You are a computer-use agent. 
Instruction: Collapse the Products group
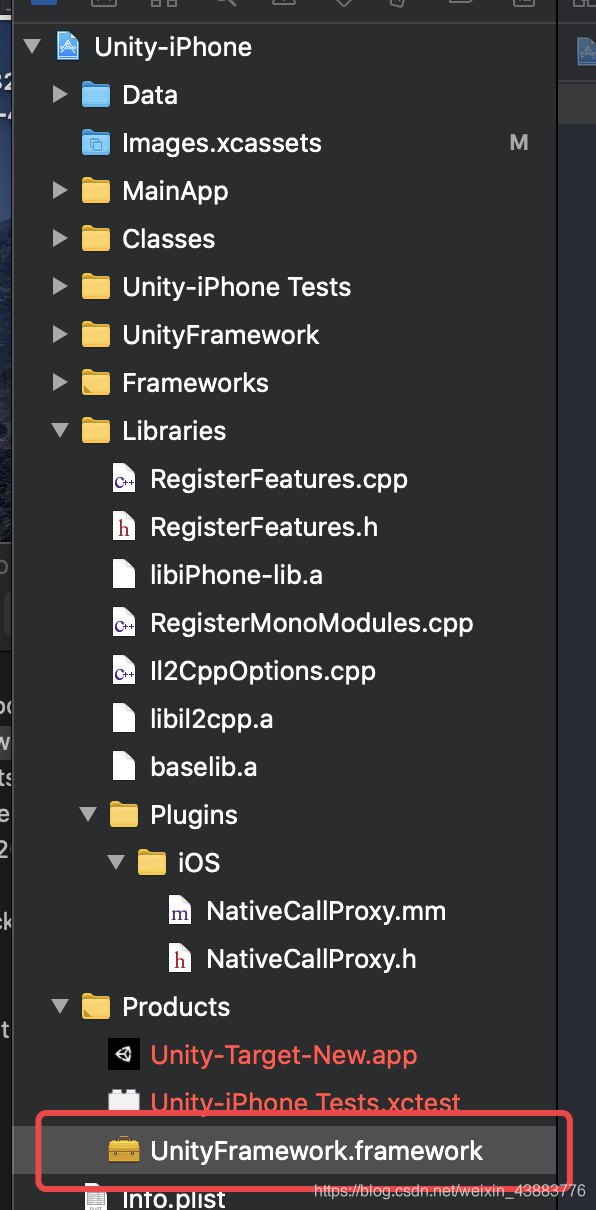tap(60, 1007)
